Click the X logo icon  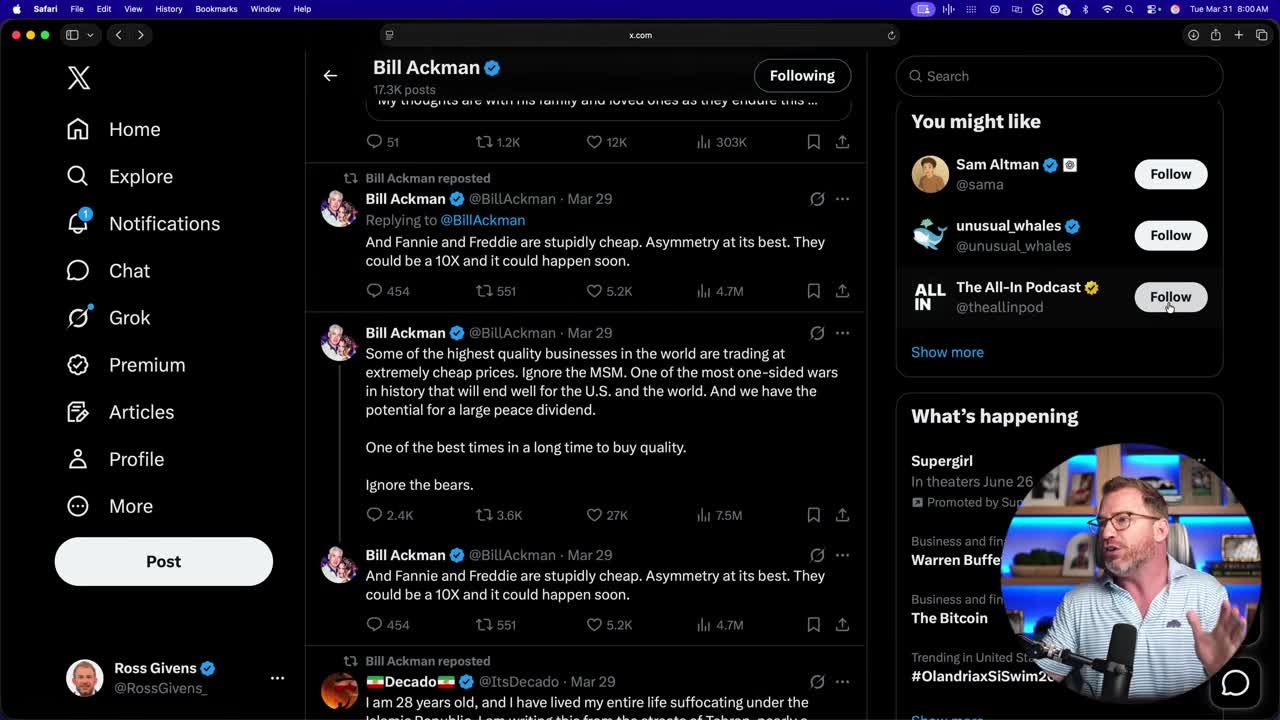[79, 77]
